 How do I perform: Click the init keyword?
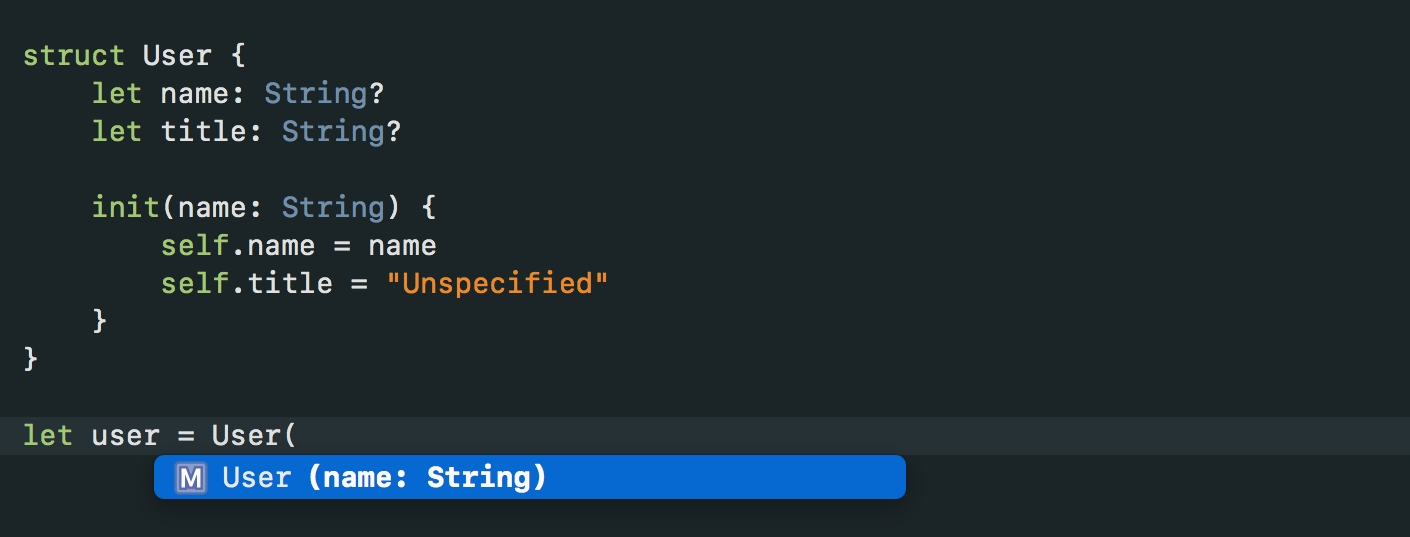[126, 207]
